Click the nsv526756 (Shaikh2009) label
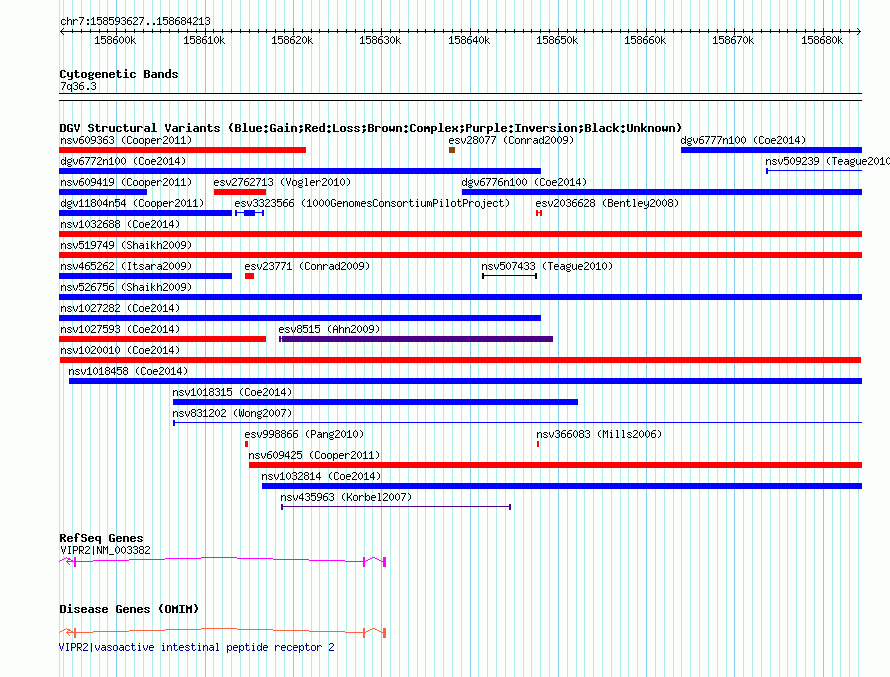Viewport: 890px width, 677px height. 126,287
